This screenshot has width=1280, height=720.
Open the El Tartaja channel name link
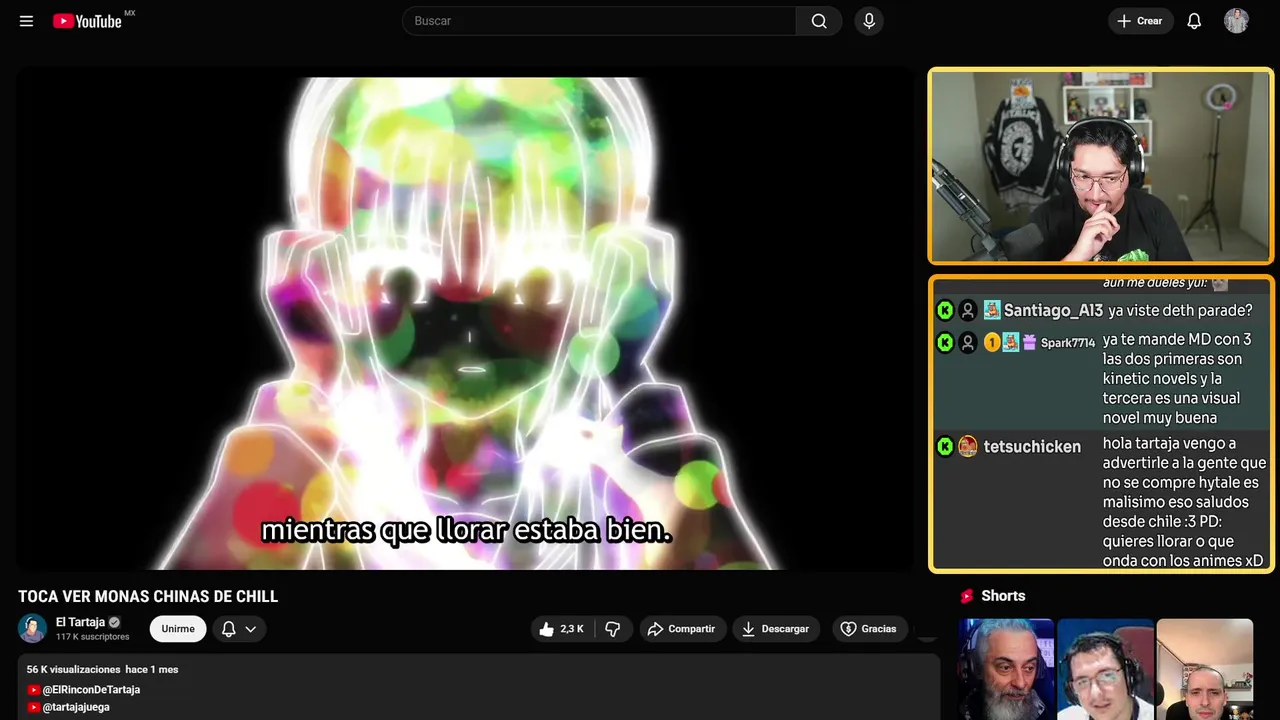coord(80,622)
